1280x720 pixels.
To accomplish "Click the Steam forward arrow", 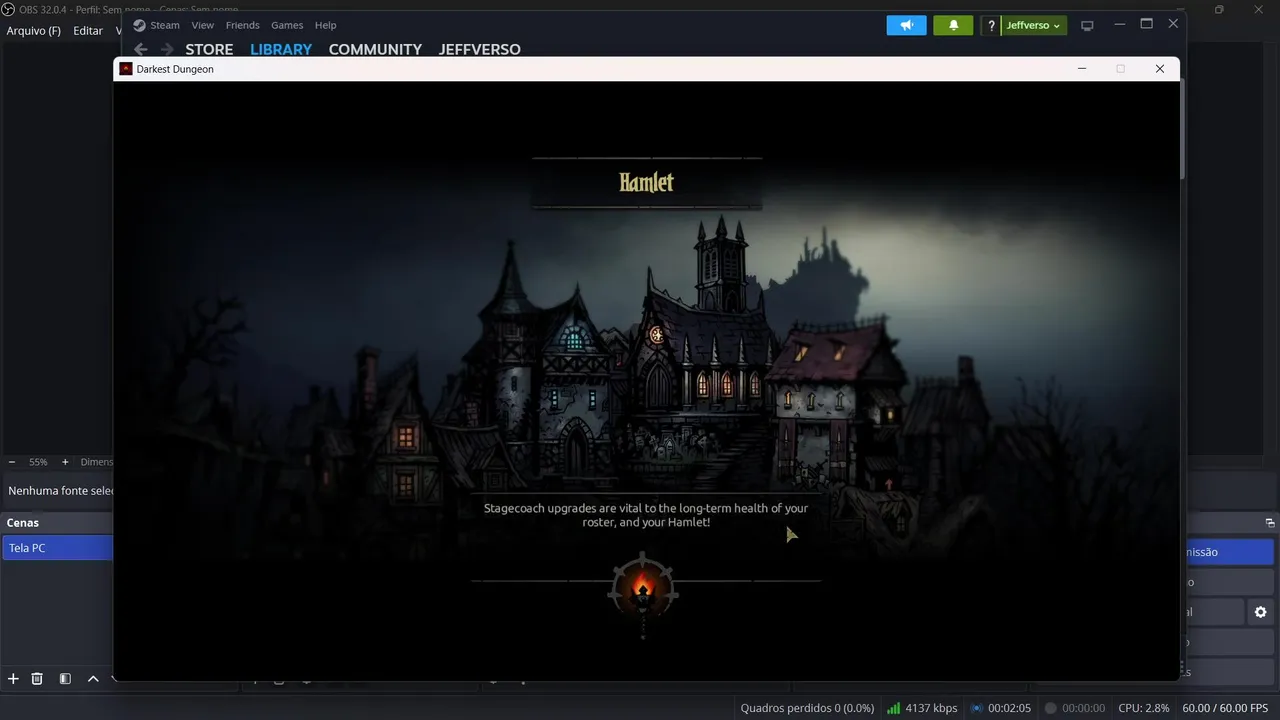I will [x=167, y=49].
